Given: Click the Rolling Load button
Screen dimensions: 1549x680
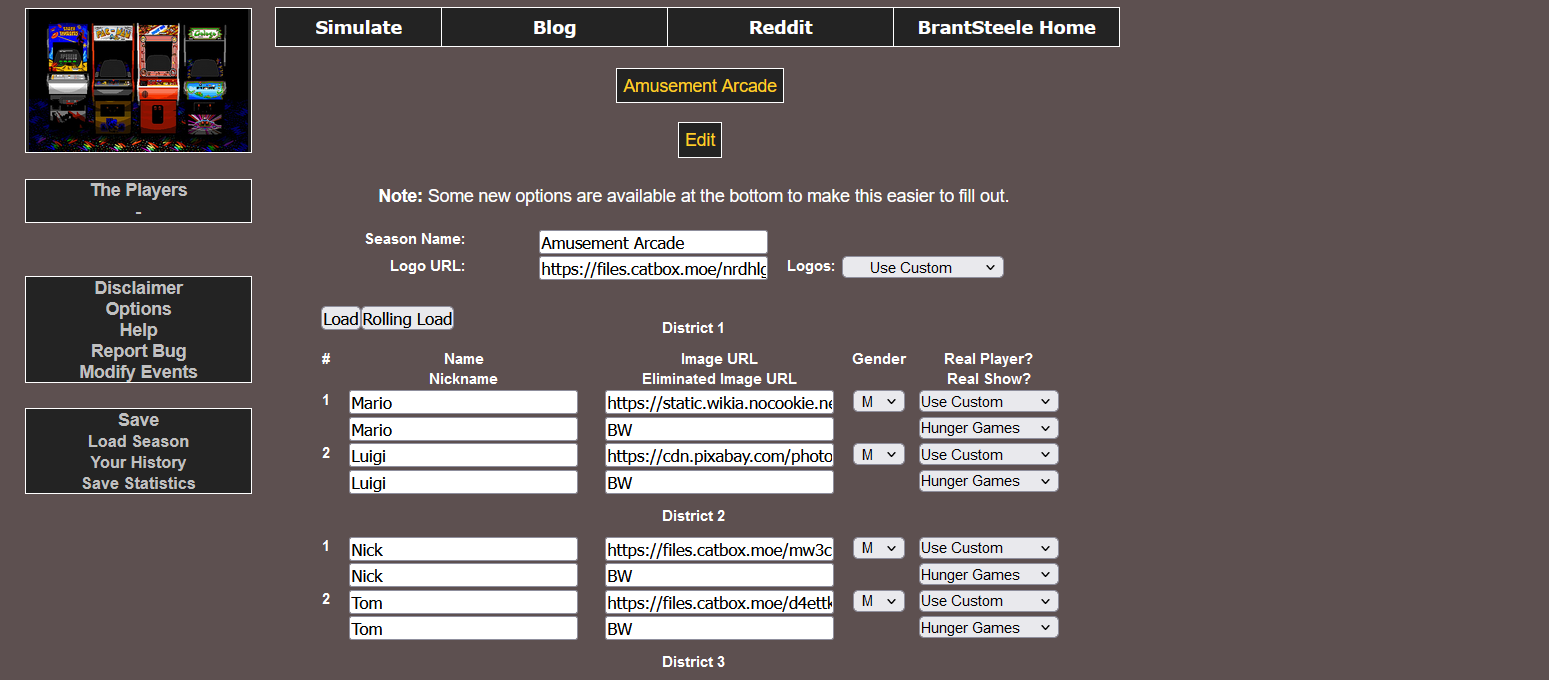Looking at the screenshot, I should (x=407, y=319).
